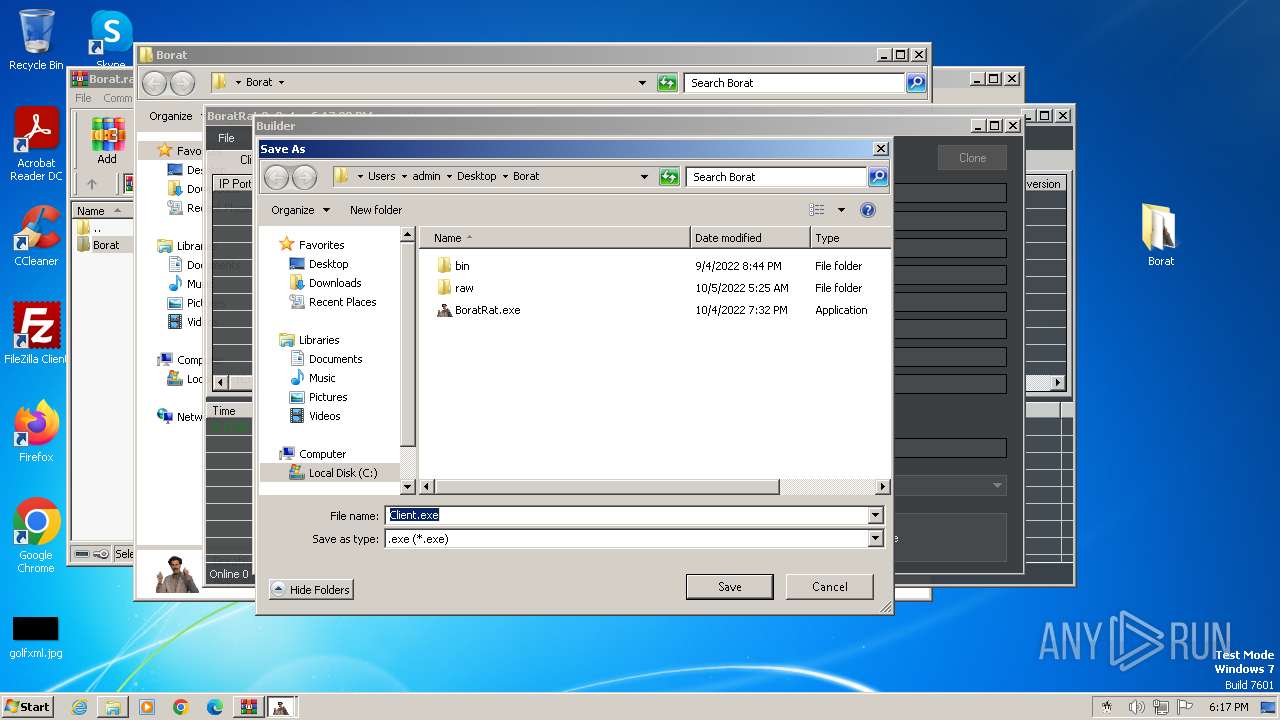Screen dimensions: 1280x720
Task: Sort by the Type column header
Action: (850, 238)
